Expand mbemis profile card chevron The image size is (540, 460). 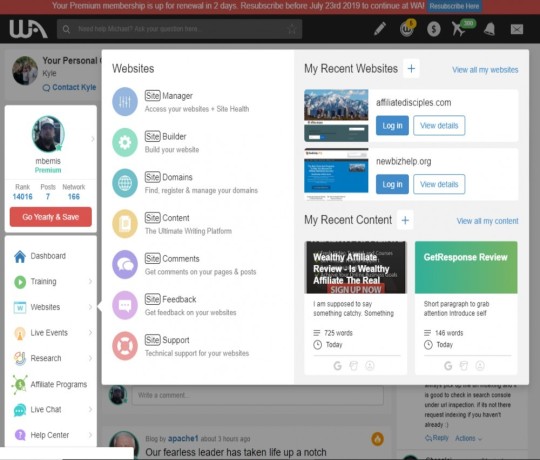point(93,139)
